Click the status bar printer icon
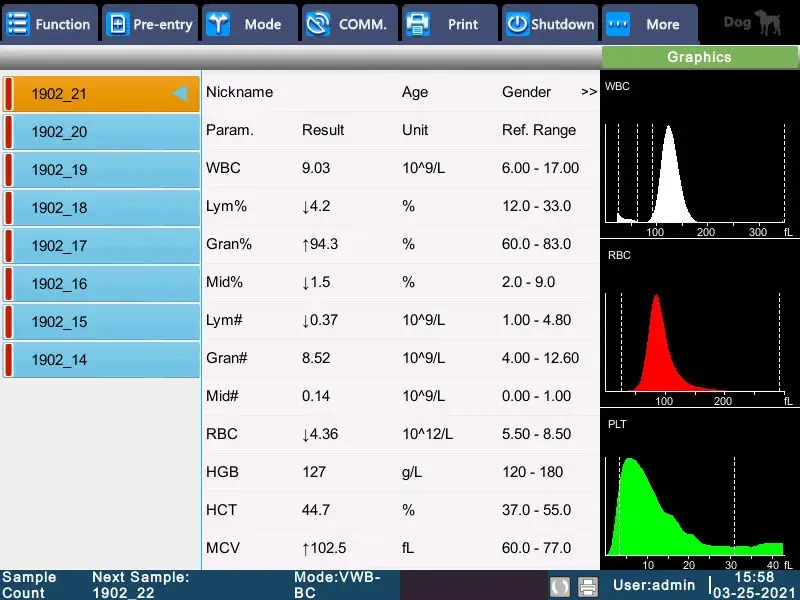Viewport: 800px width, 600px height. [588, 586]
